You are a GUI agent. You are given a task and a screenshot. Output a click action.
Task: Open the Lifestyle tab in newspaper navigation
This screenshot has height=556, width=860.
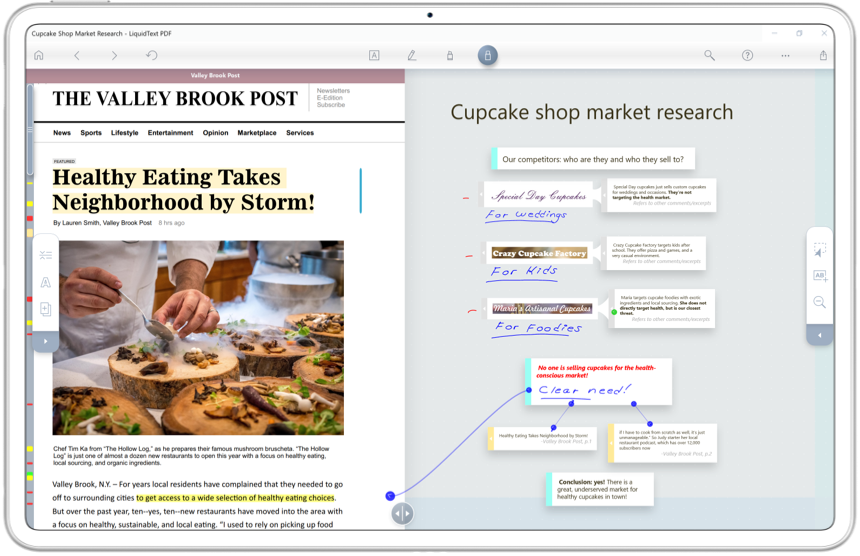pos(125,133)
